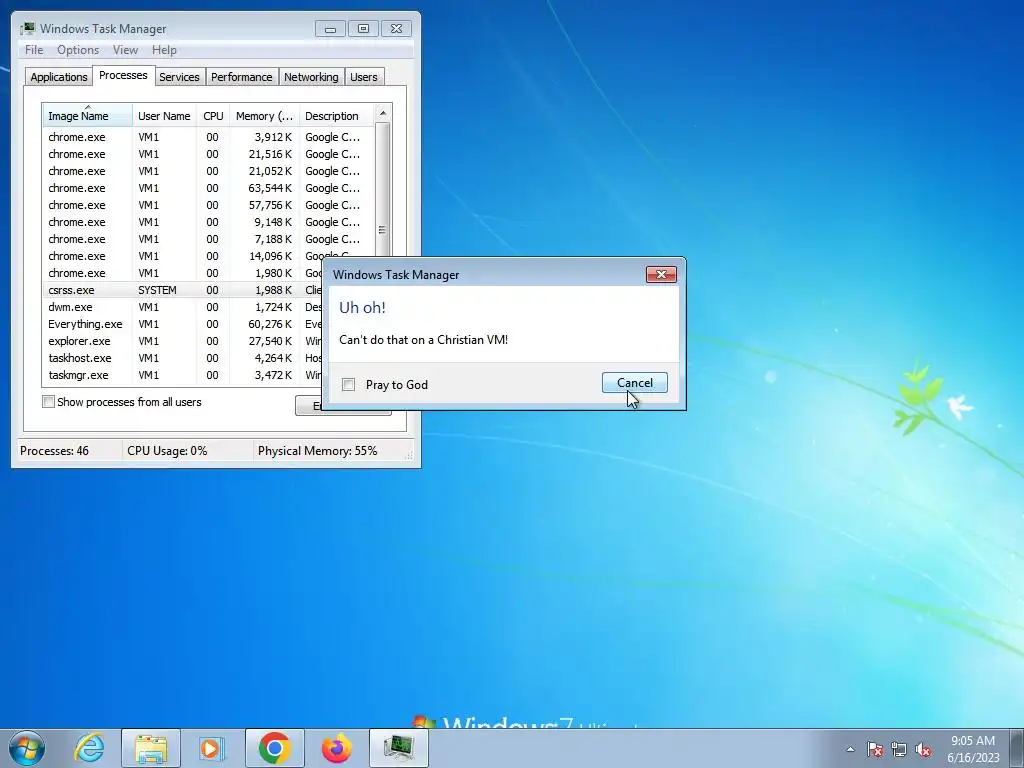Select the Task Manager taskbar button
The height and width of the screenshot is (768, 1024).
click(398, 748)
